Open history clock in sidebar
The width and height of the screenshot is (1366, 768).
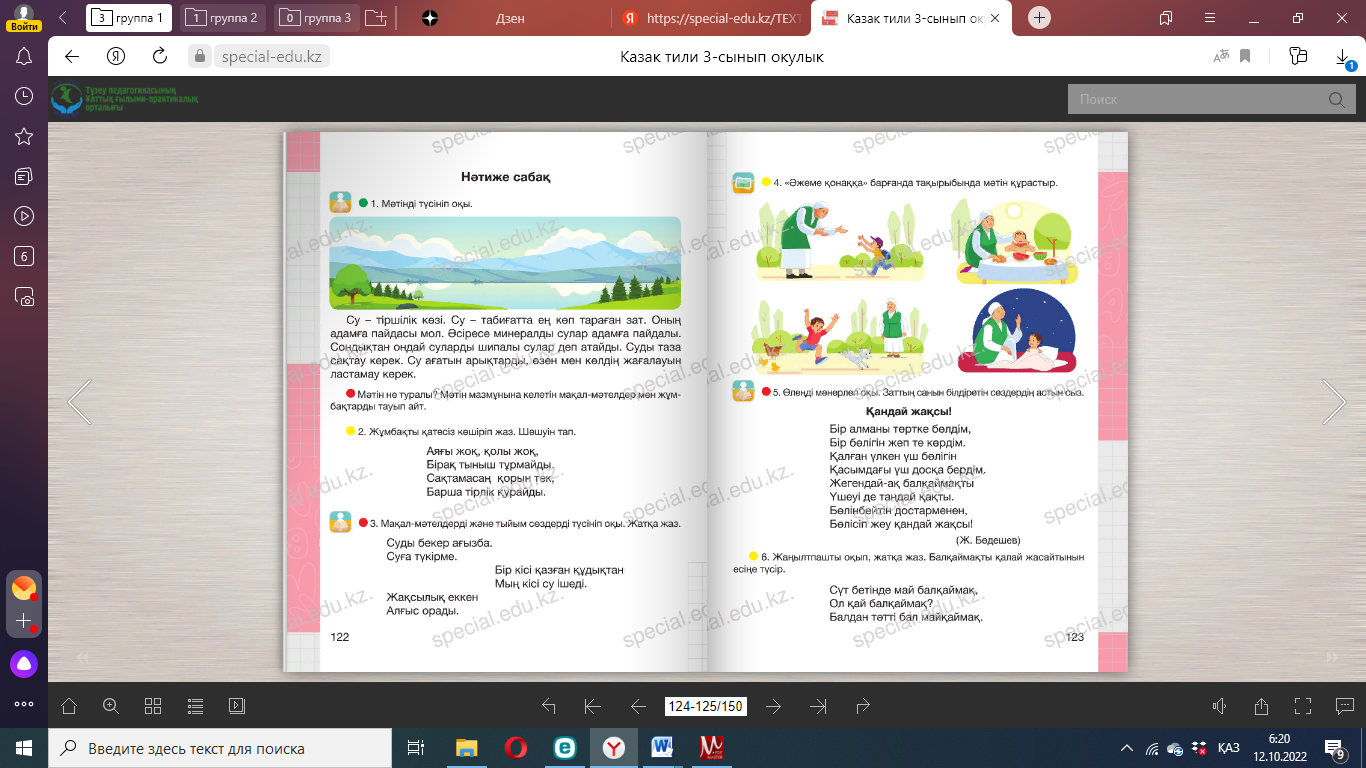24,96
